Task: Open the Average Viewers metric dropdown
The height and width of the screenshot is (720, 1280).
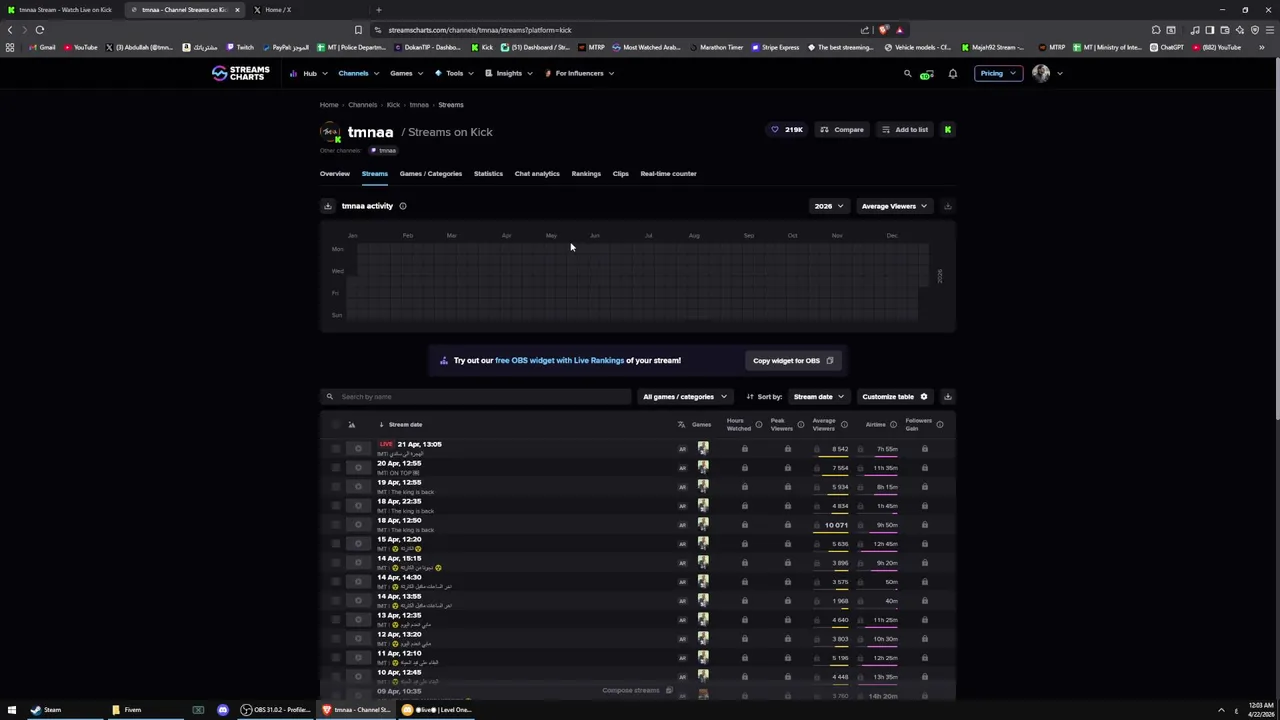Action: click(x=894, y=206)
